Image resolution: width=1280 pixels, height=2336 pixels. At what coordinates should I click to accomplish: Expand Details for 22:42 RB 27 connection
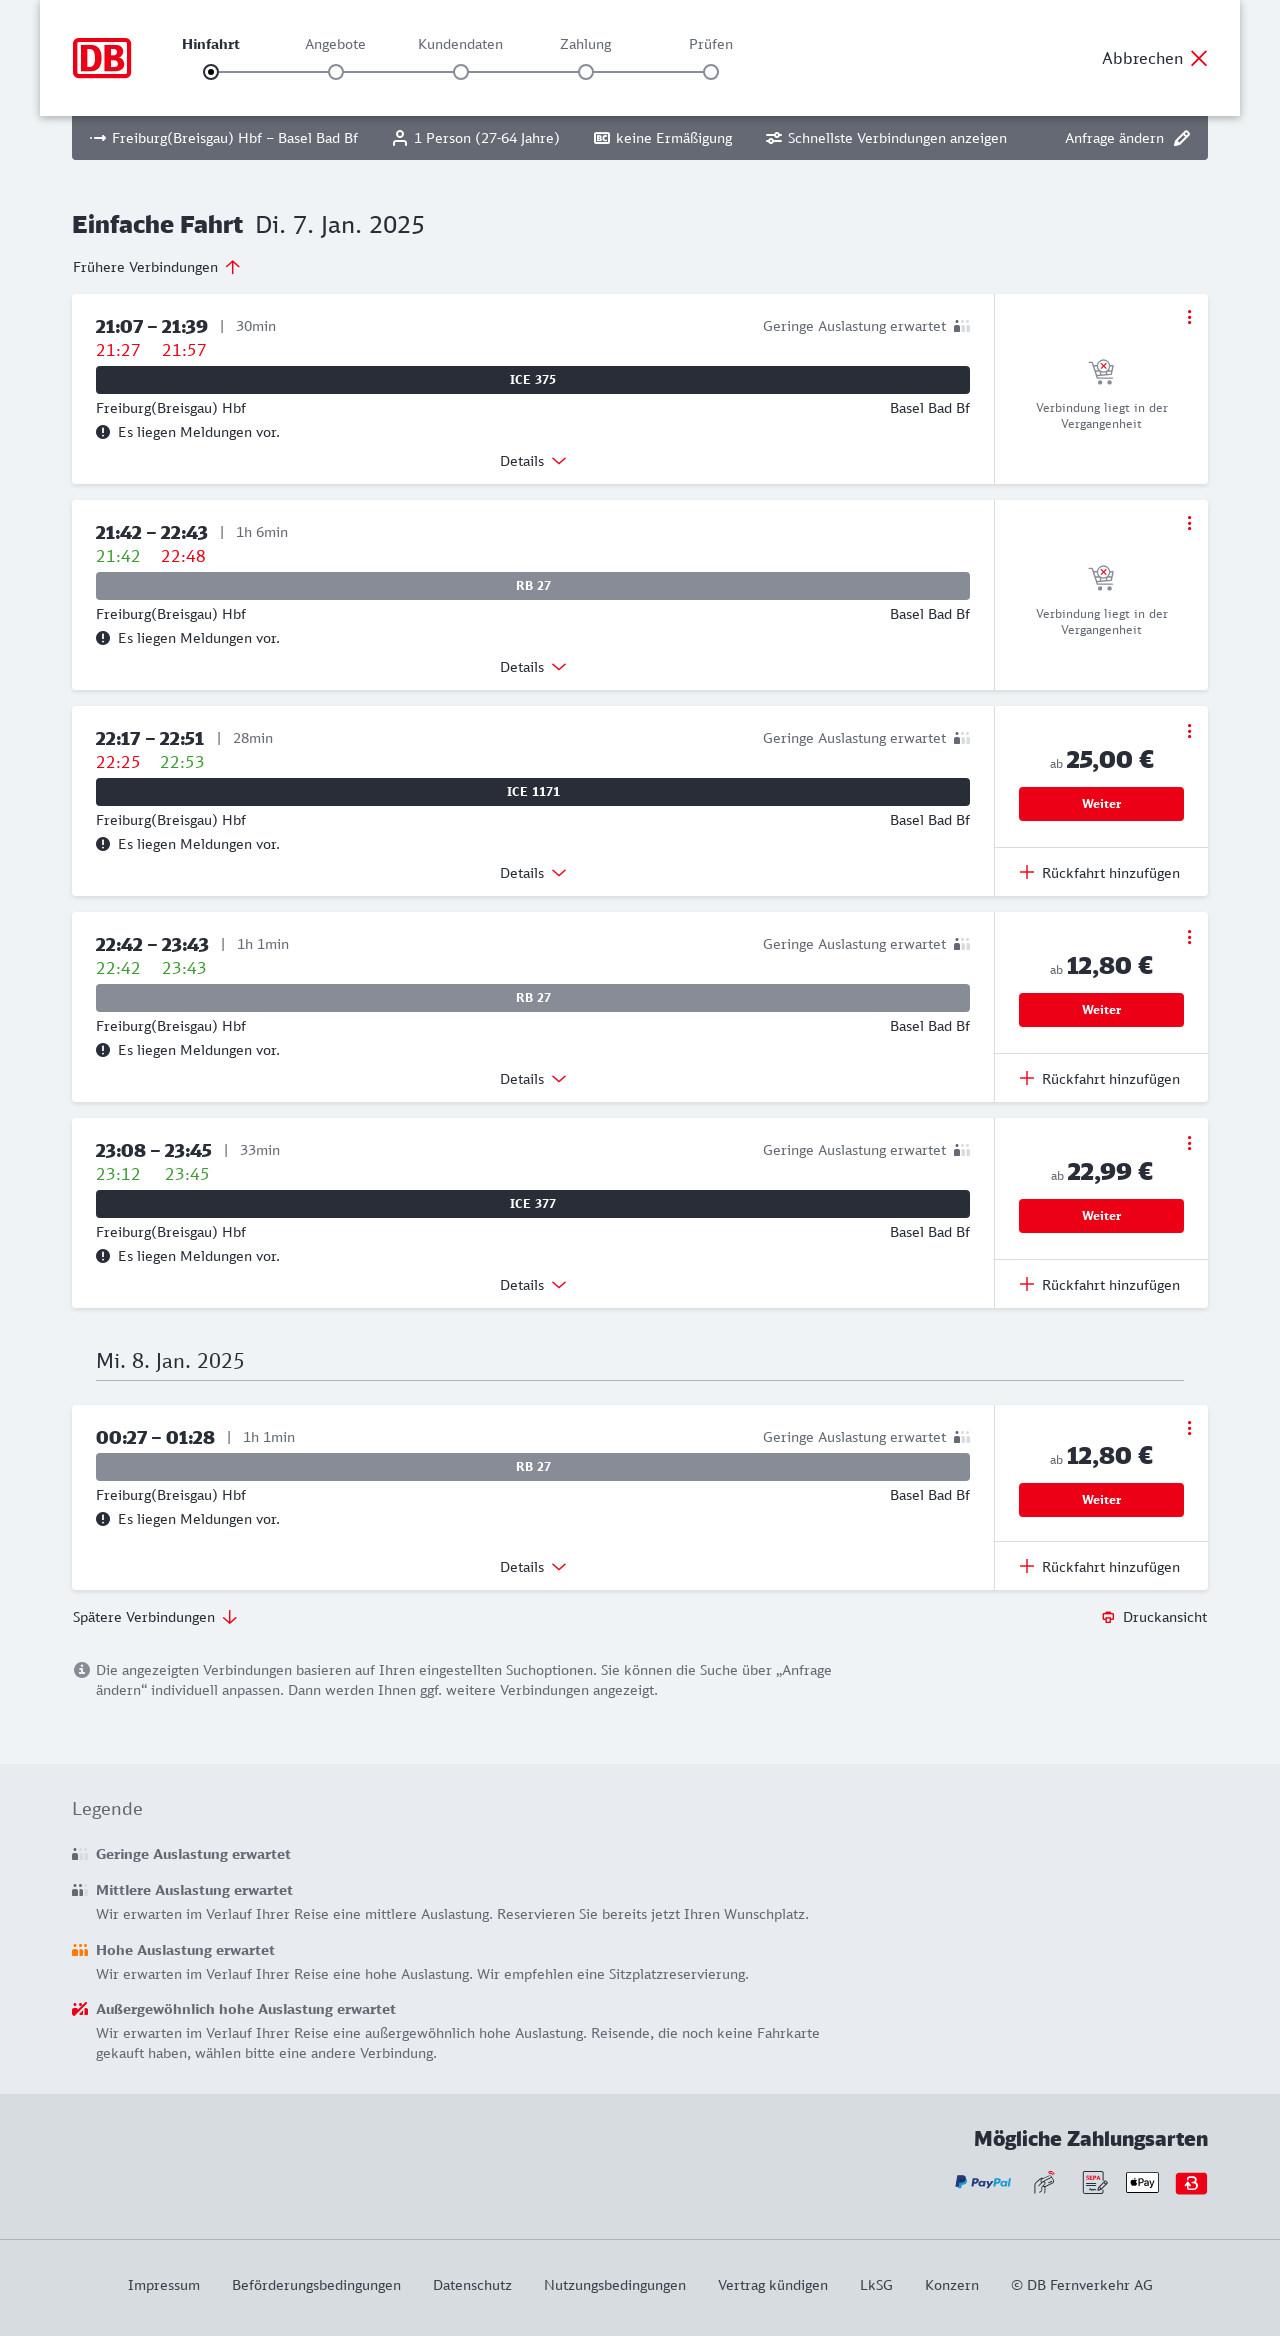533,1079
